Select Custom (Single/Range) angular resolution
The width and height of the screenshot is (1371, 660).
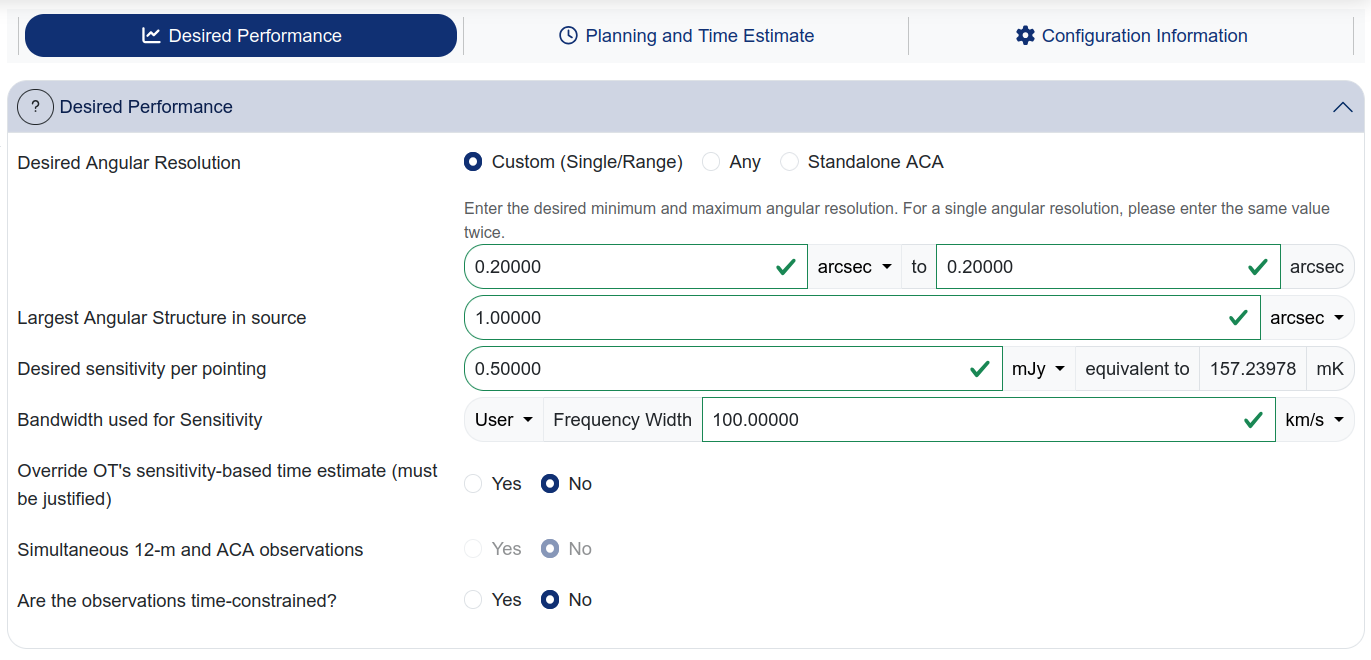[x=474, y=162]
